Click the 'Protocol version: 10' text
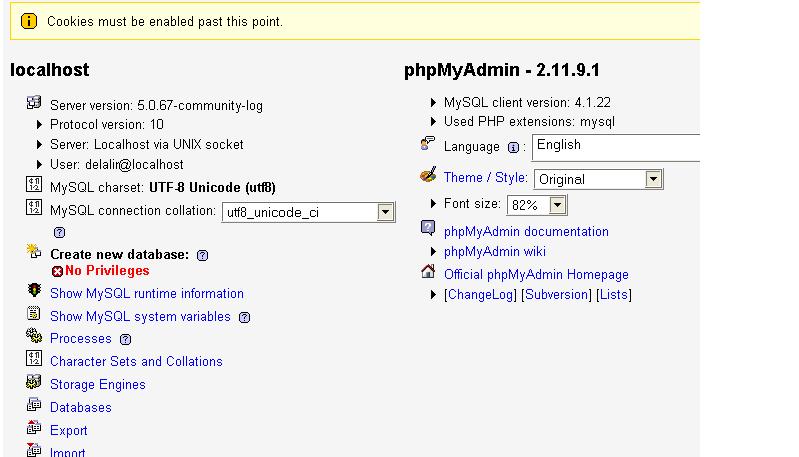This screenshot has height=457, width=799. [x=107, y=125]
